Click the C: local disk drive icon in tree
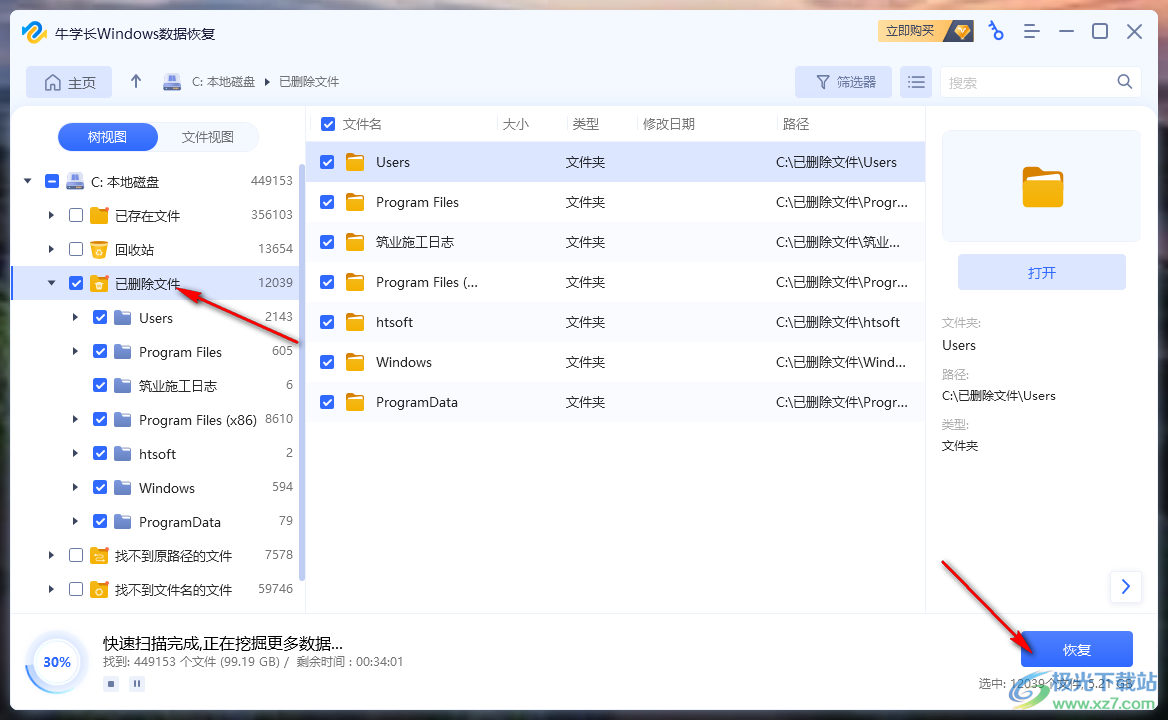This screenshot has width=1168, height=720. [75, 181]
